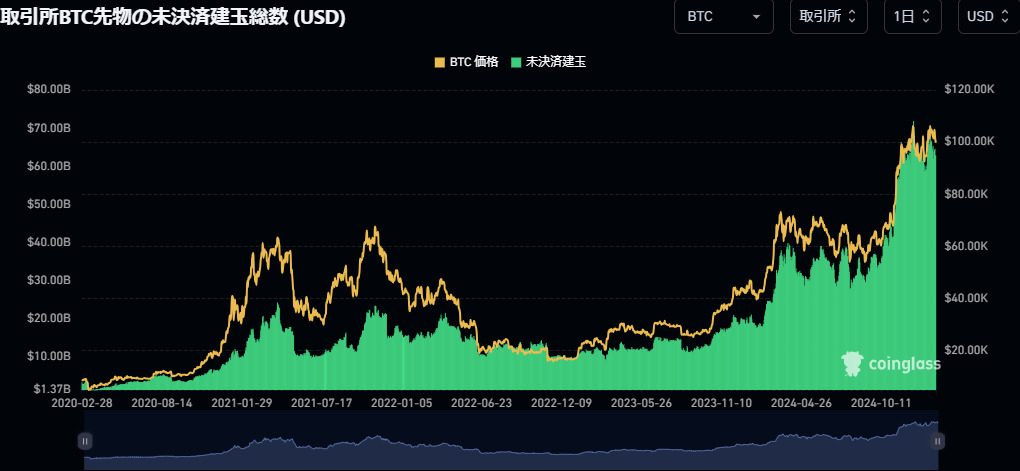The height and width of the screenshot is (471, 1020).
Task: Click the 2022-06-23 date label
Action: (481, 403)
